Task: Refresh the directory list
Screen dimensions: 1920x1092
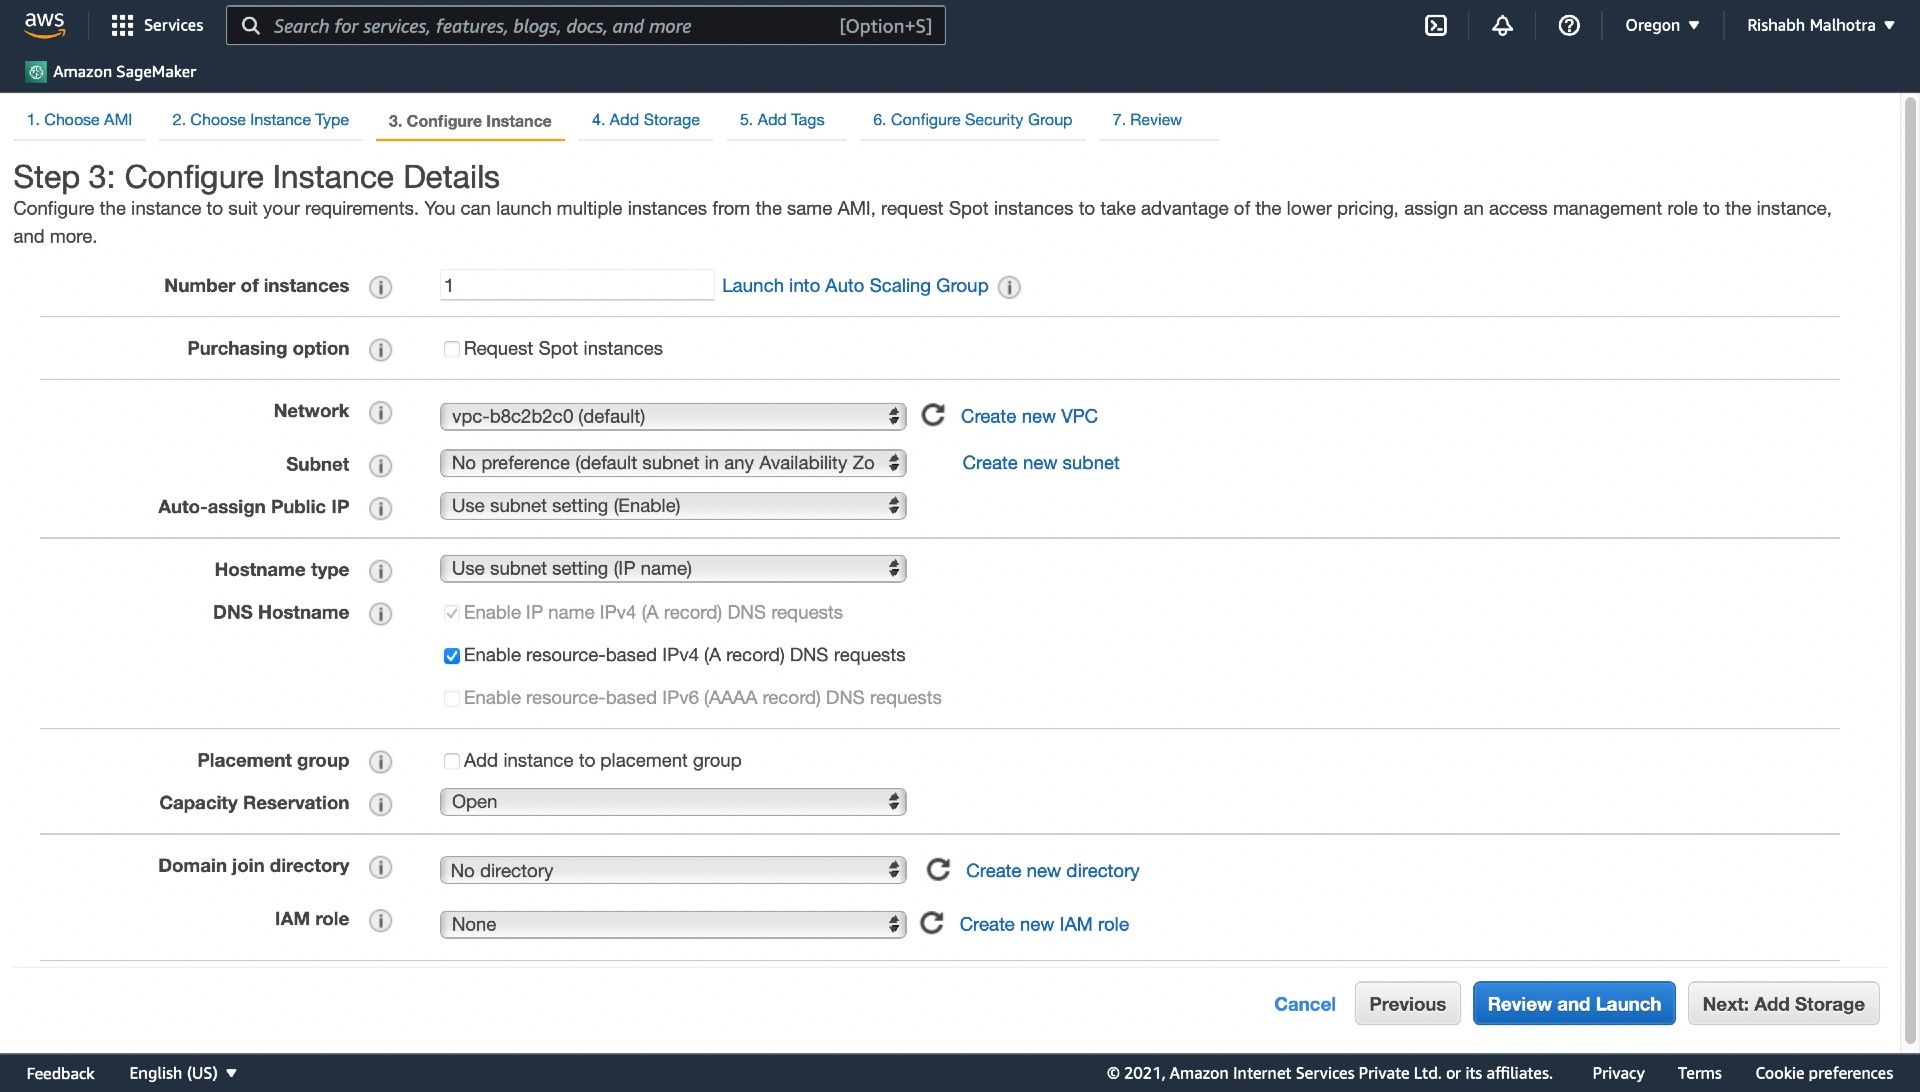Action: tap(938, 869)
